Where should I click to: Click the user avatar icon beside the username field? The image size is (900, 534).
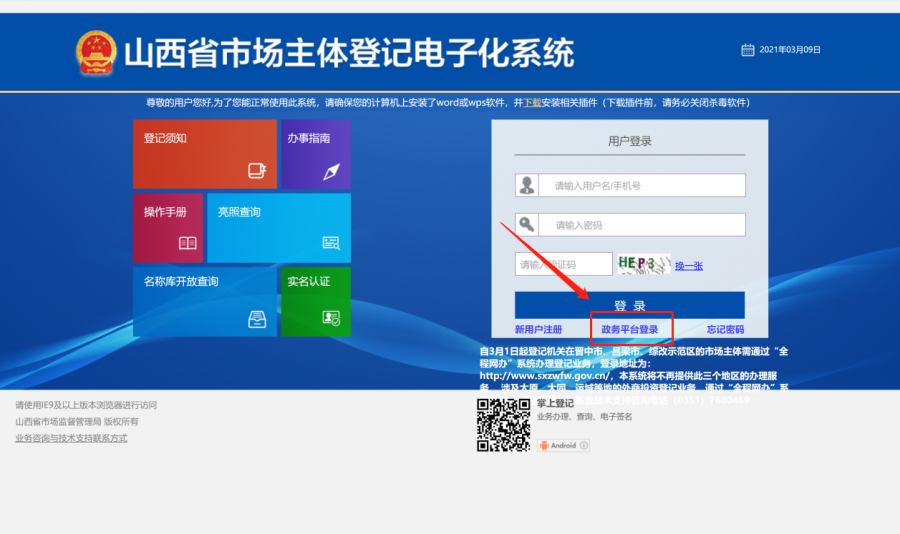tap(527, 185)
